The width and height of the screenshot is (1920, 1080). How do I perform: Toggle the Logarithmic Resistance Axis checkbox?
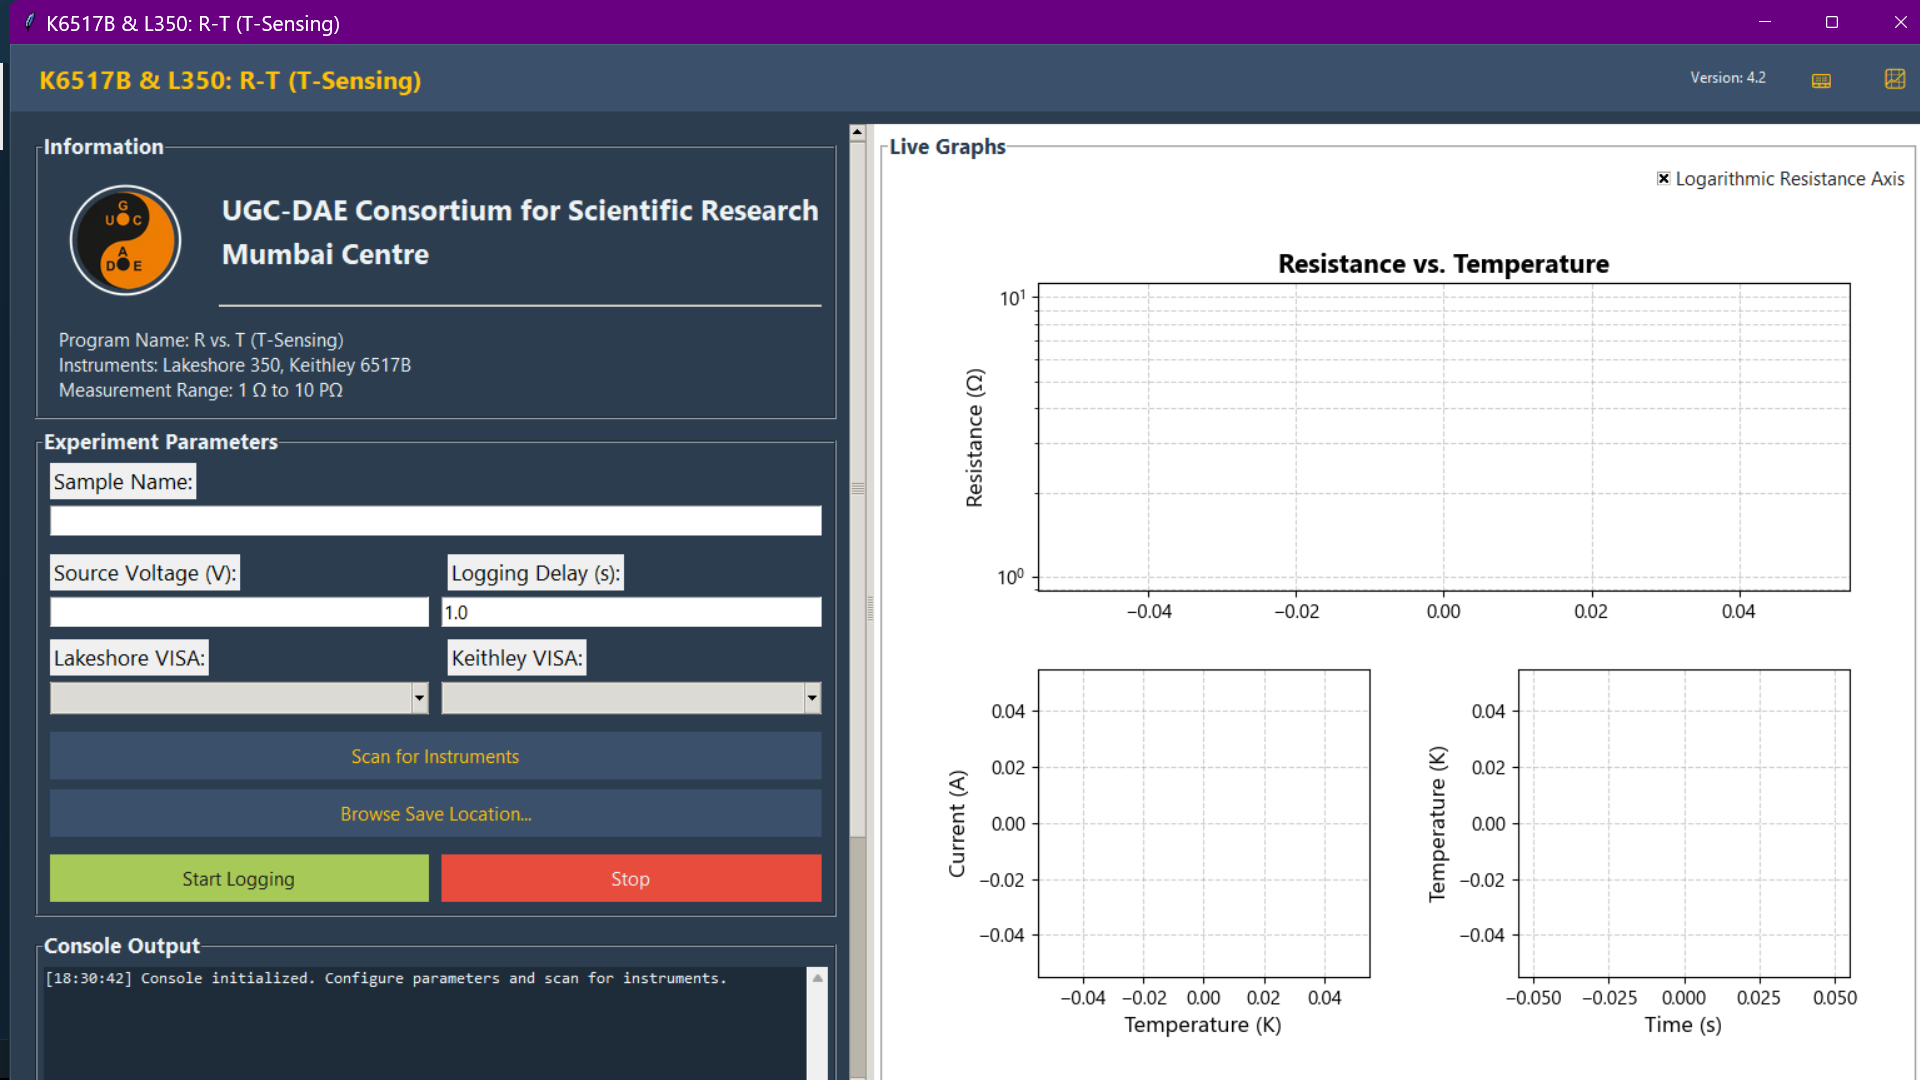1663,179
